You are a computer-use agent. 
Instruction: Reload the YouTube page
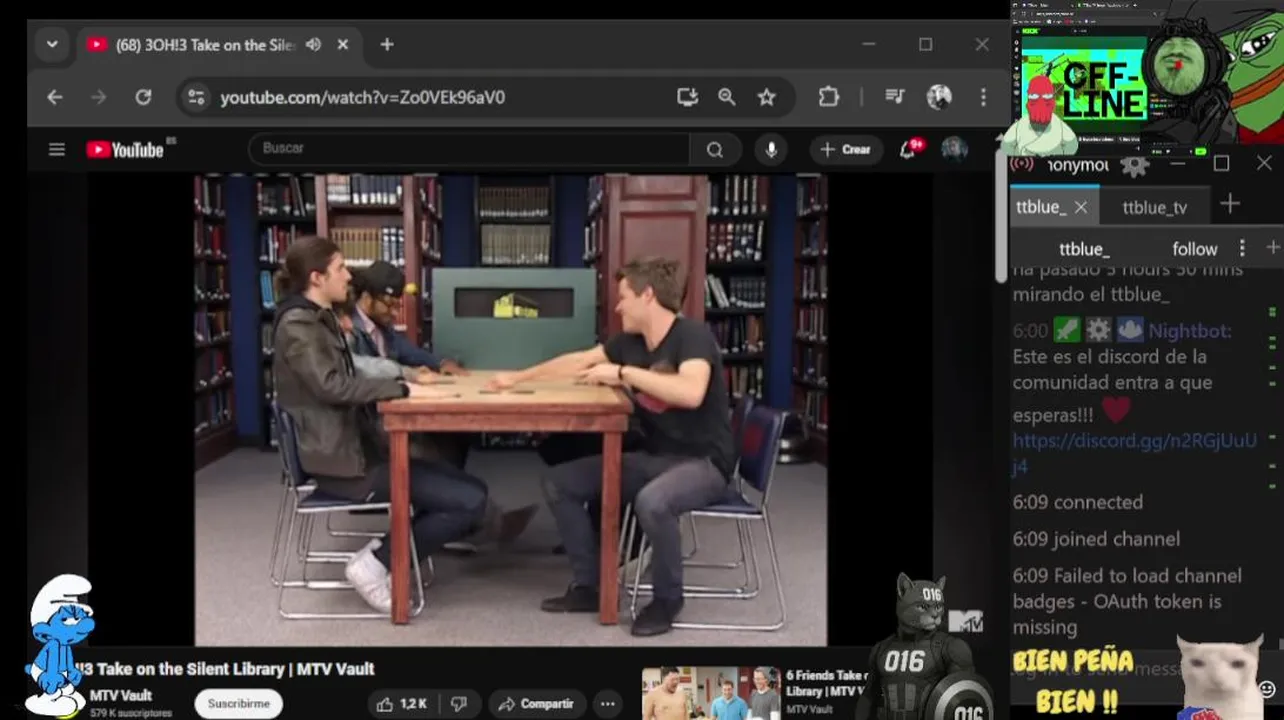(x=143, y=97)
